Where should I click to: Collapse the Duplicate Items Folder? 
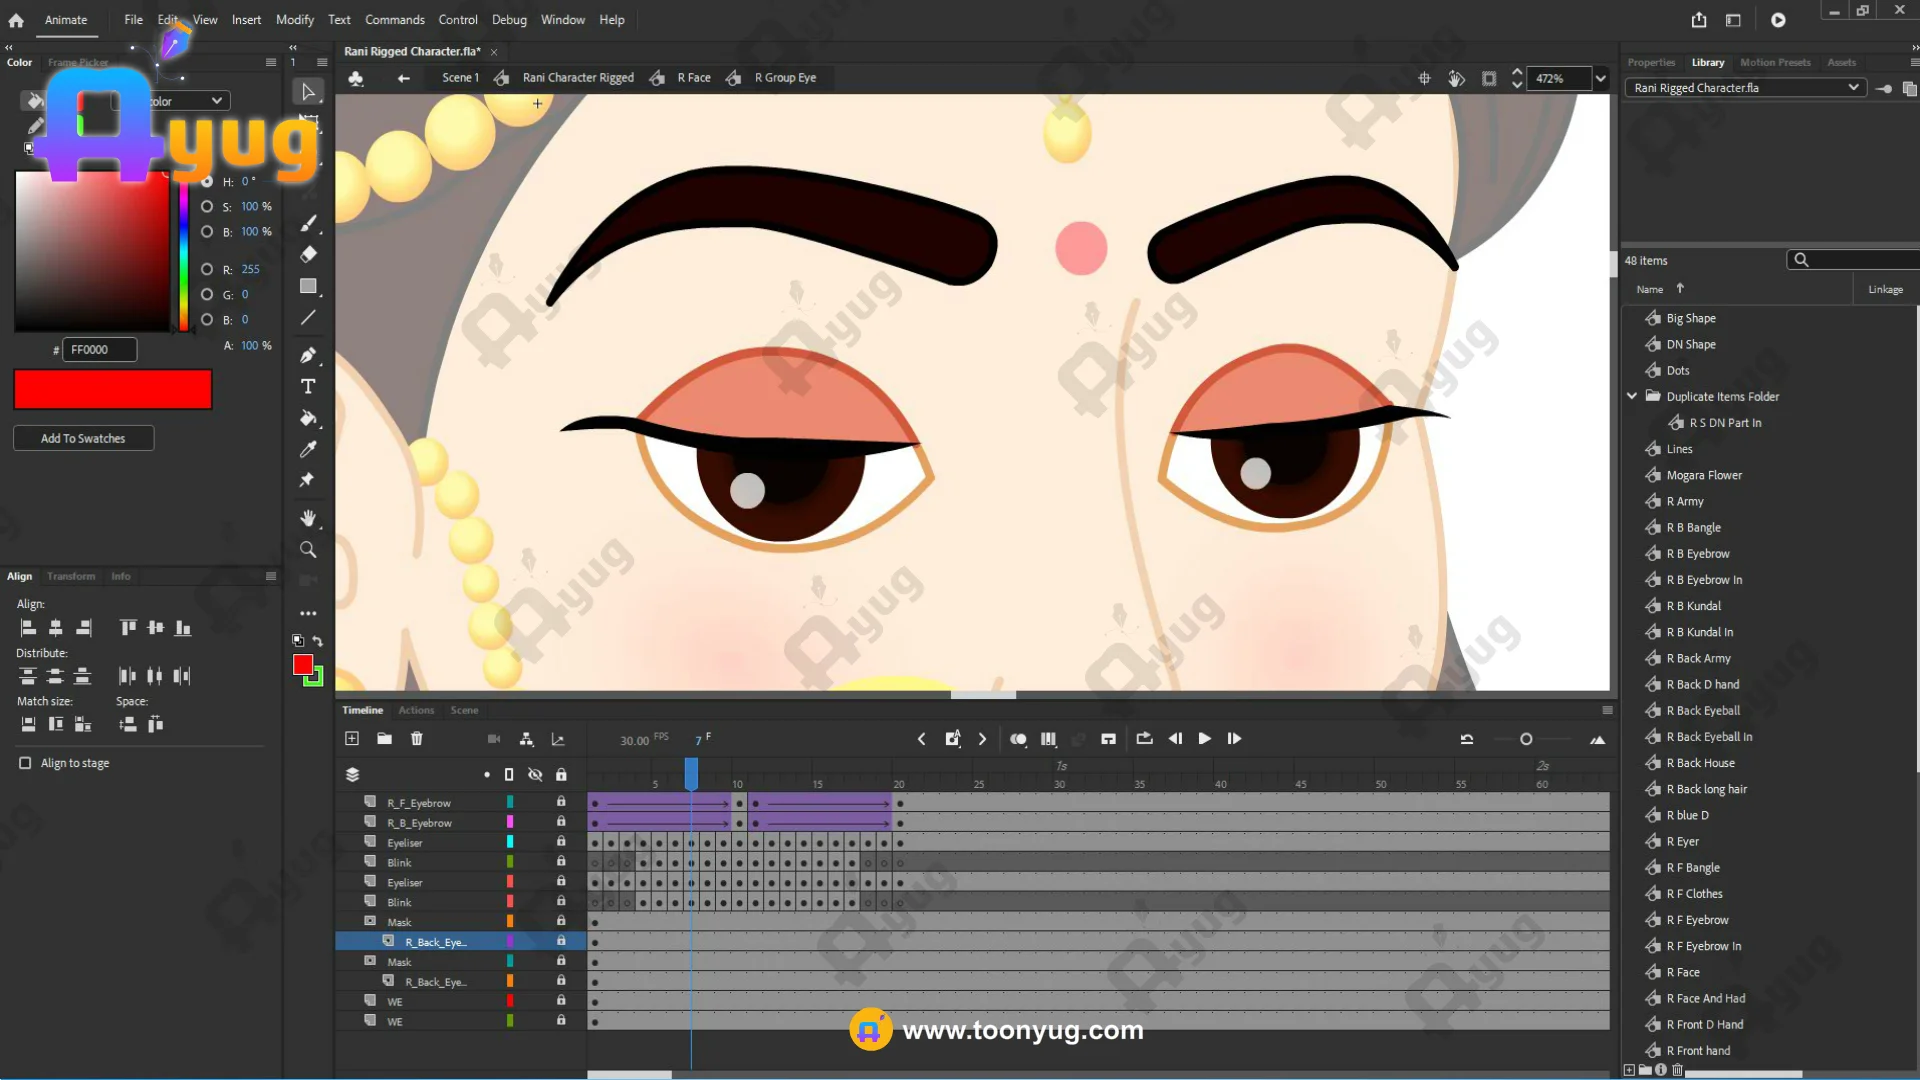pyautogui.click(x=1632, y=396)
